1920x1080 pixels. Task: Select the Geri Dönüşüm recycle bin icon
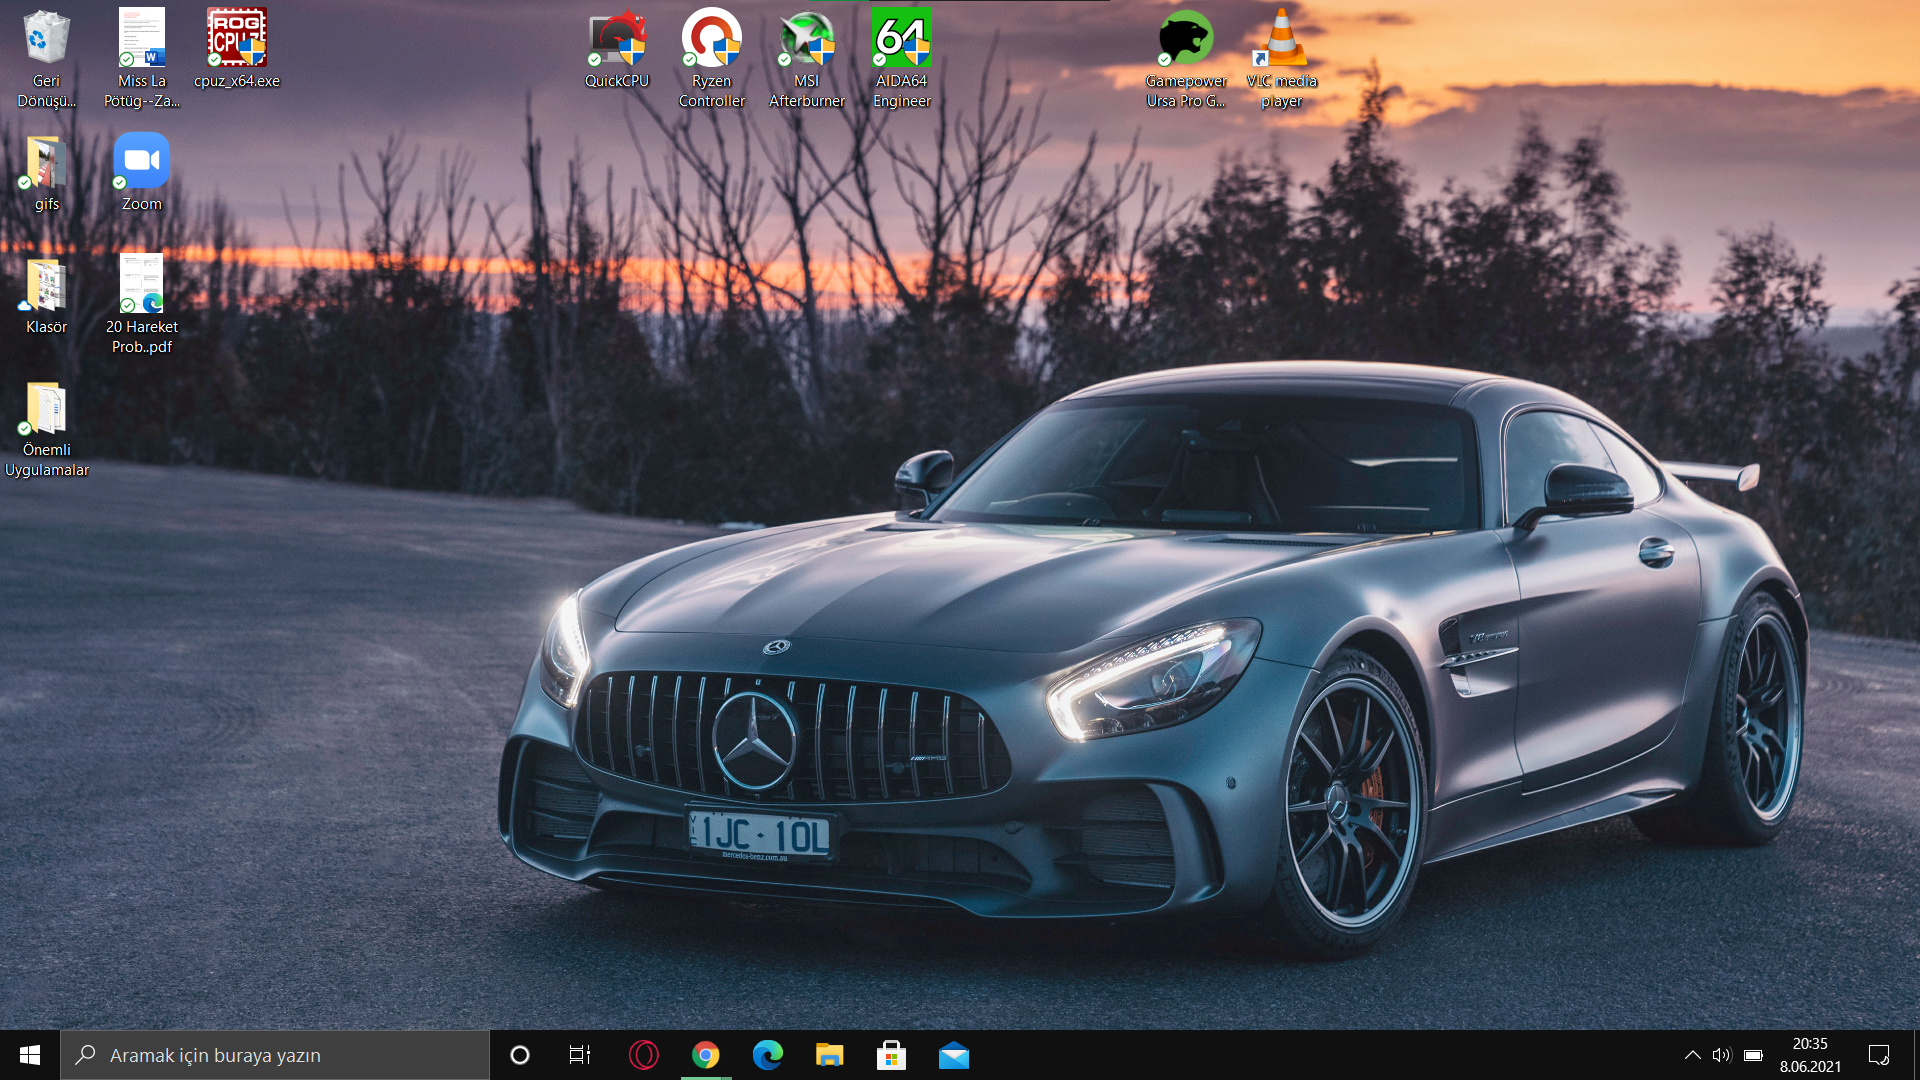tap(46, 58)
